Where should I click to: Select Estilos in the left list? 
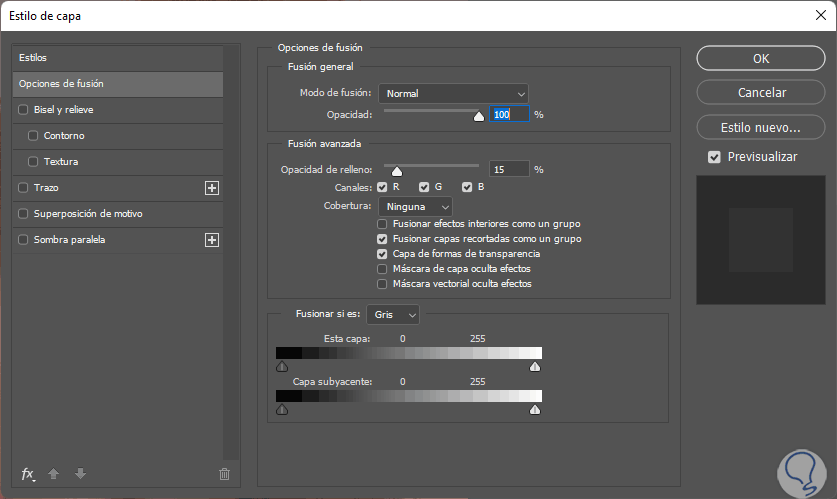(117, 58)
